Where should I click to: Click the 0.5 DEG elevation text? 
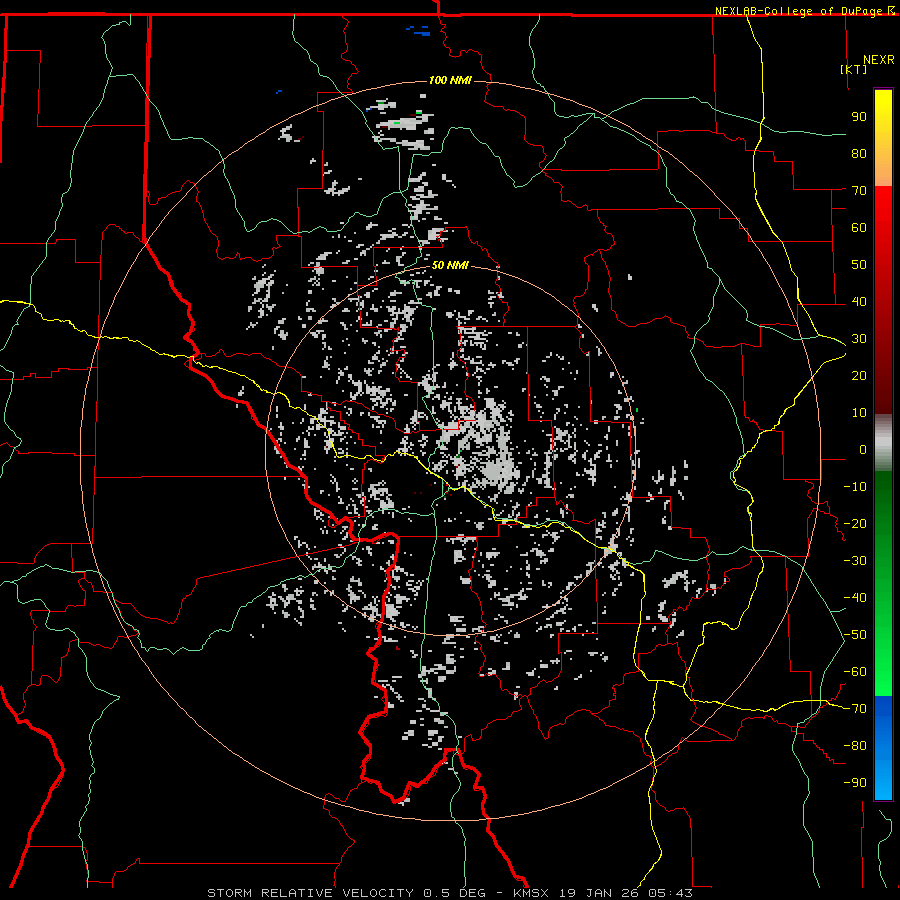point(454,893)
